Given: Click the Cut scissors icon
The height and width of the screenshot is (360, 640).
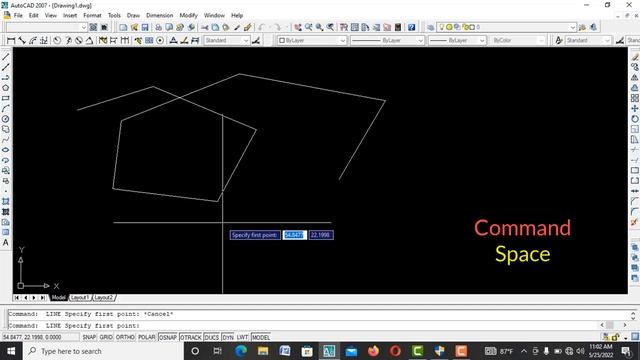Looking at the screenshot, I should [204, 27].
